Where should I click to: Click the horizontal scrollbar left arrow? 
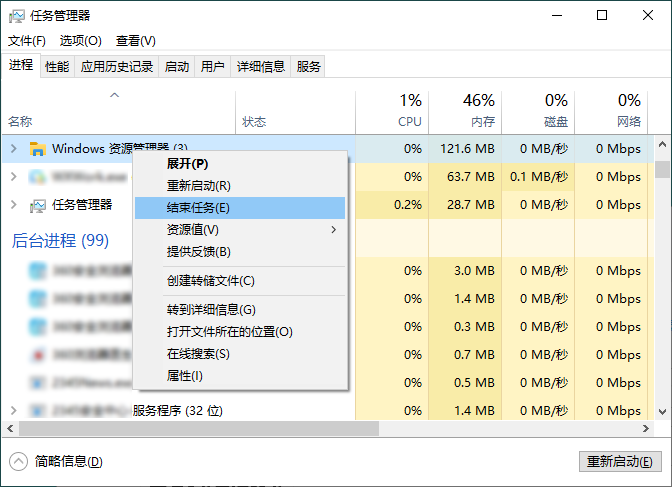click(x=10, y=428)
